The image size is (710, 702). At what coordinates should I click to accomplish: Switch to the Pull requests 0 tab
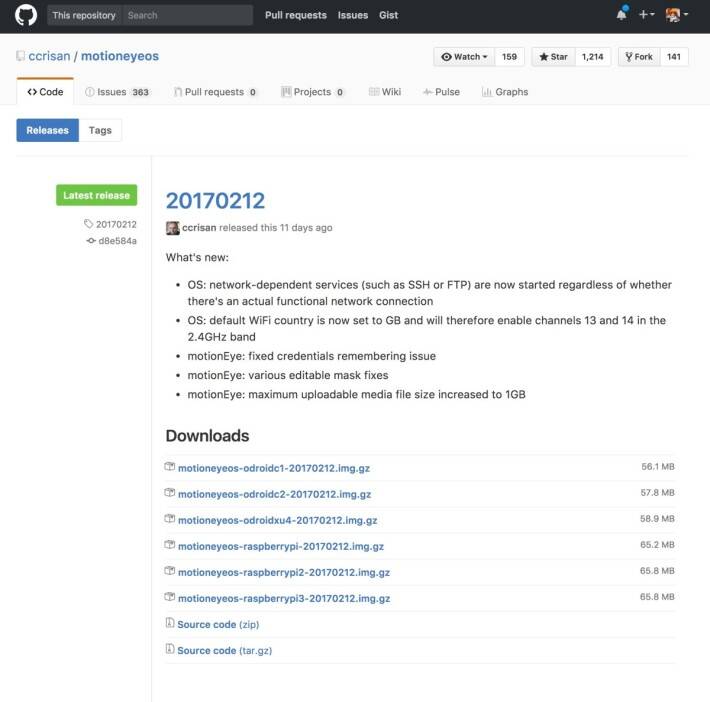(216, 92)
